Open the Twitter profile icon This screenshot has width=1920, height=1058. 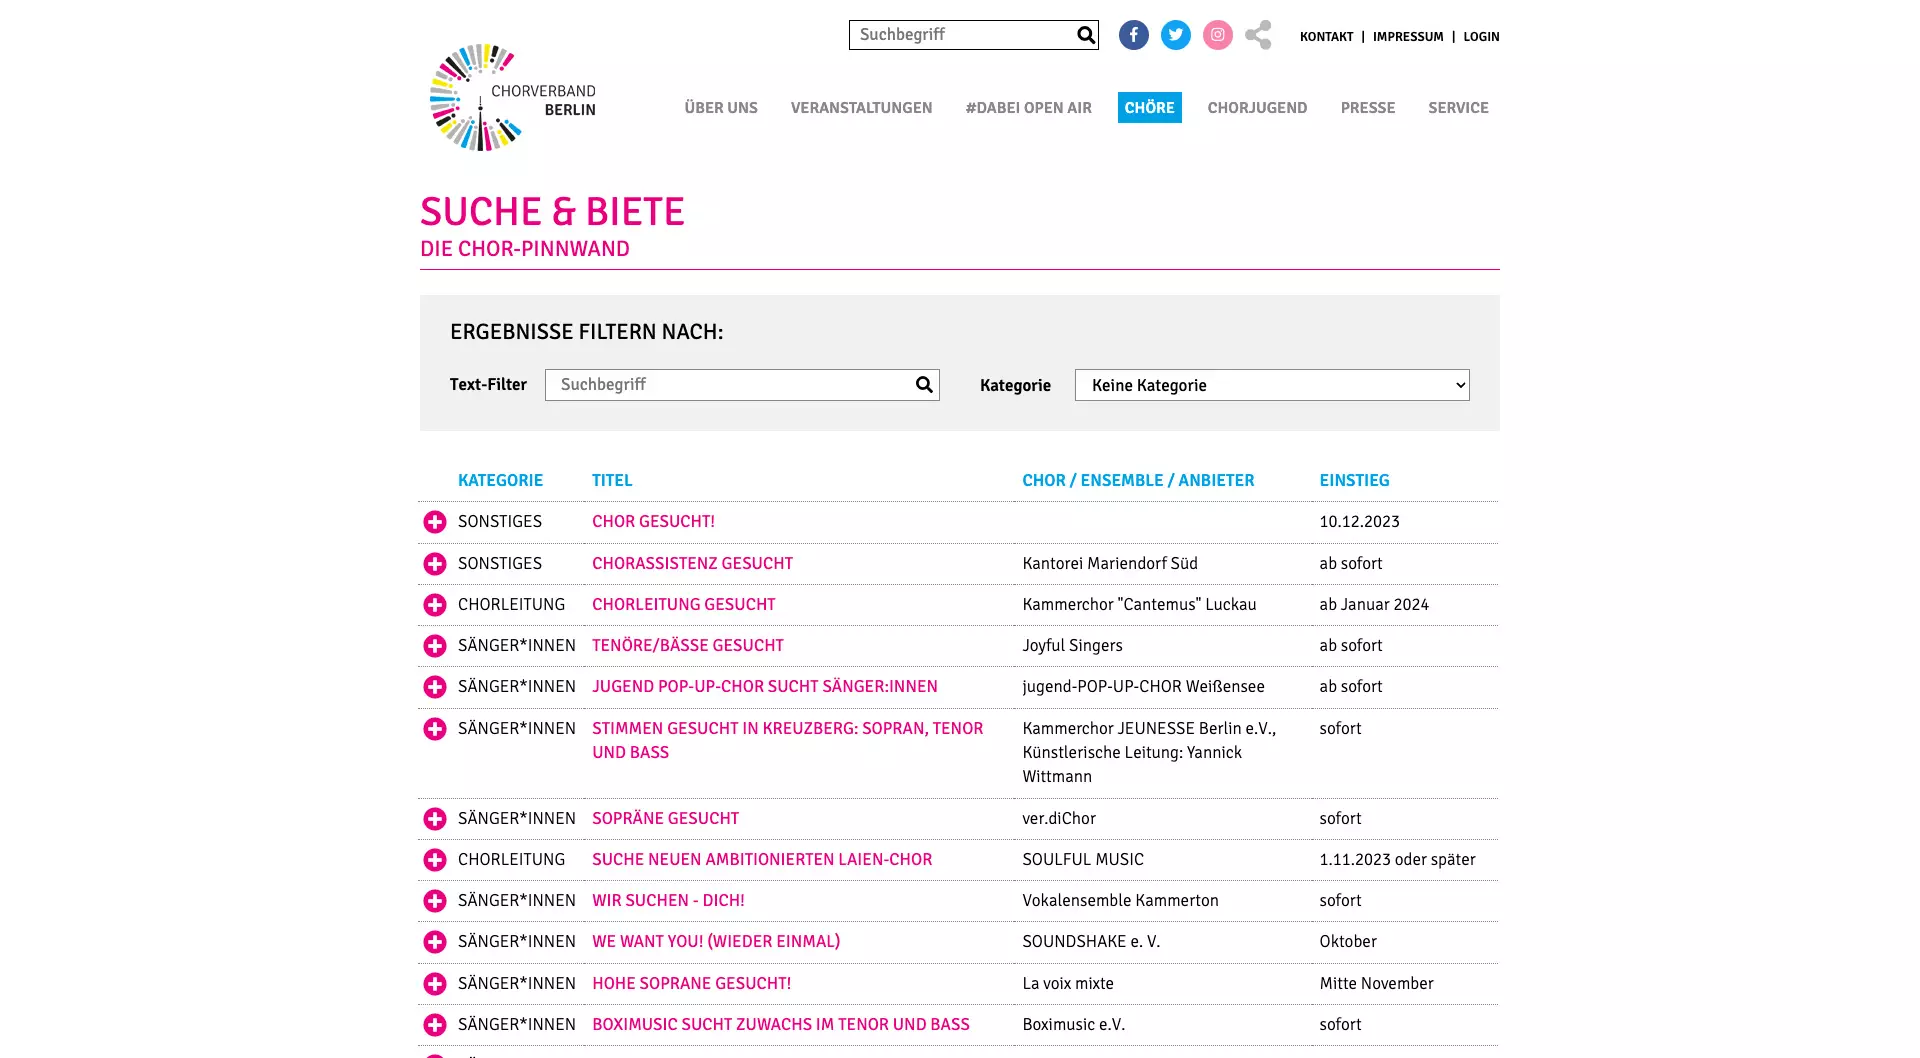point(1175,35)
